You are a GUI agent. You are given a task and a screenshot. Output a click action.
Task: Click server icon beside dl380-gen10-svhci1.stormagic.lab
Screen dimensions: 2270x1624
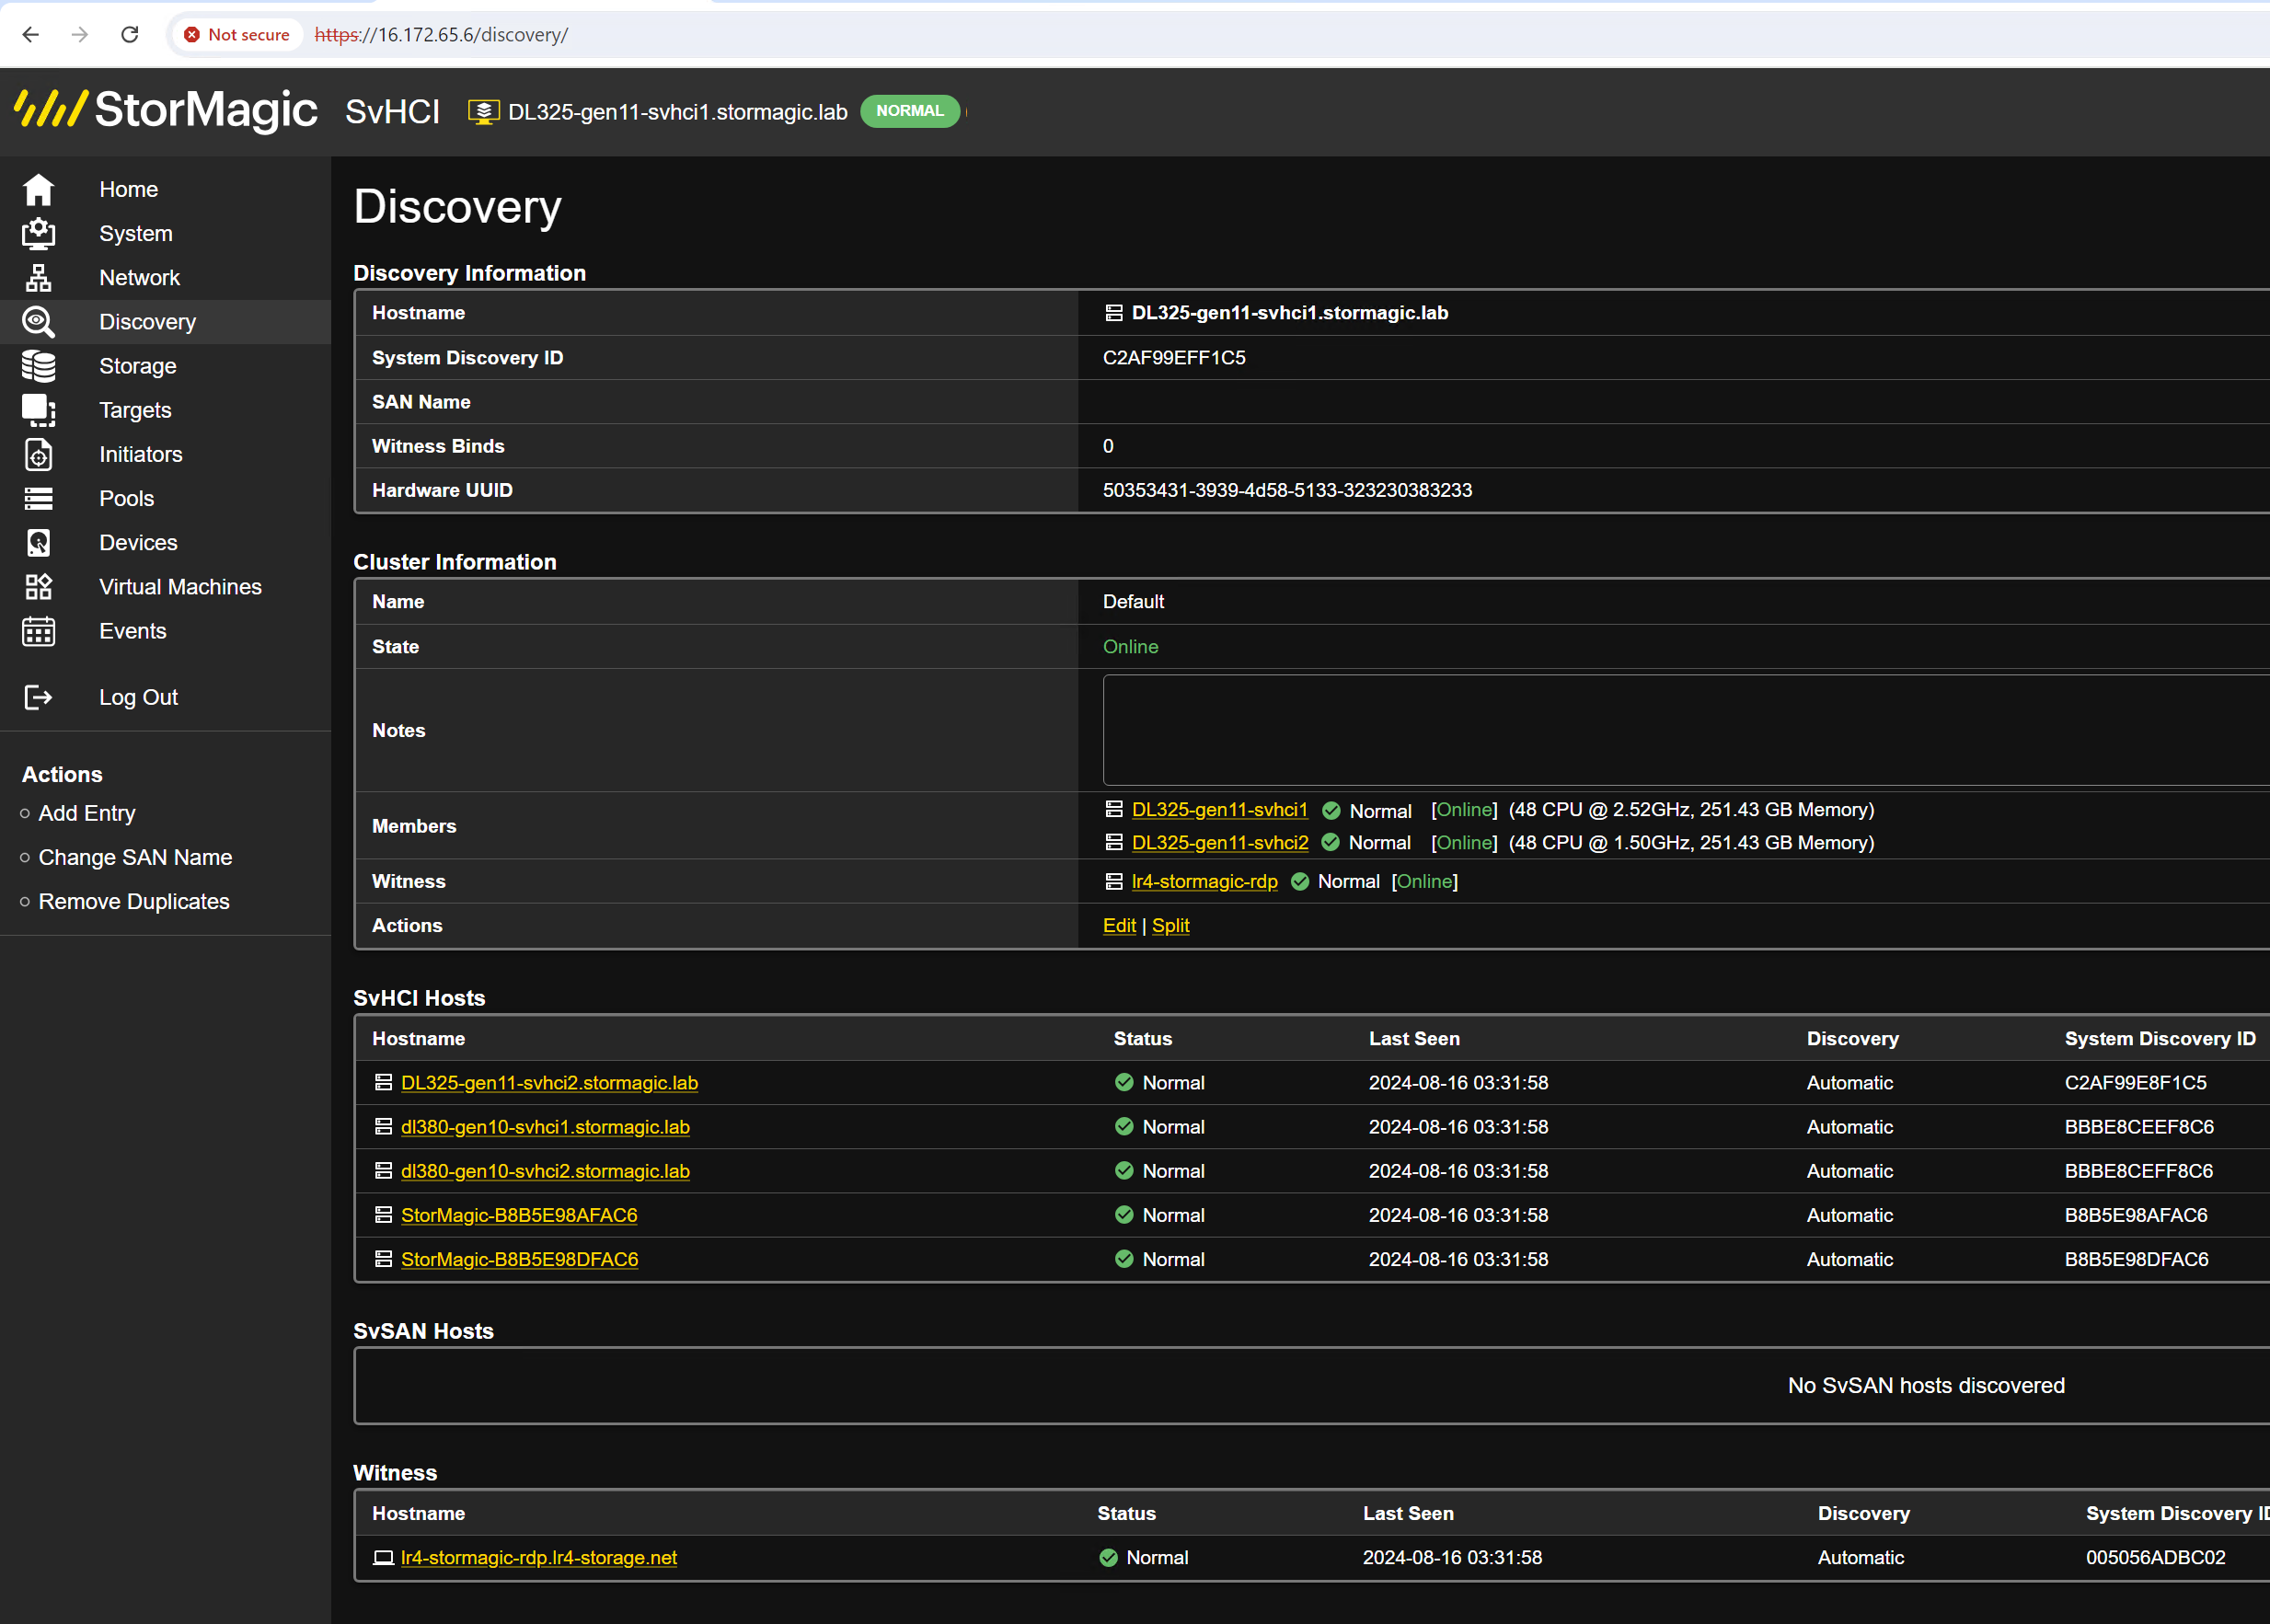coord(383,1126)
